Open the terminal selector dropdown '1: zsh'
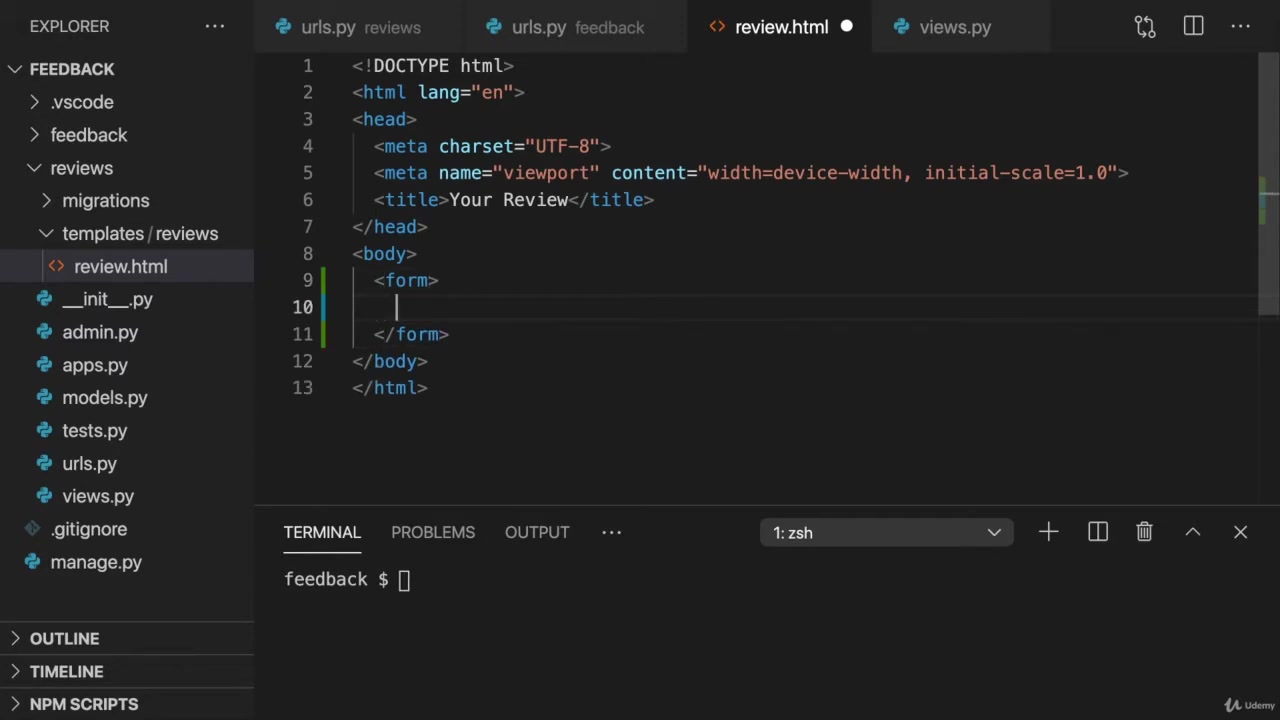Viewport: 1280px width, 720px height. (886, 533)
